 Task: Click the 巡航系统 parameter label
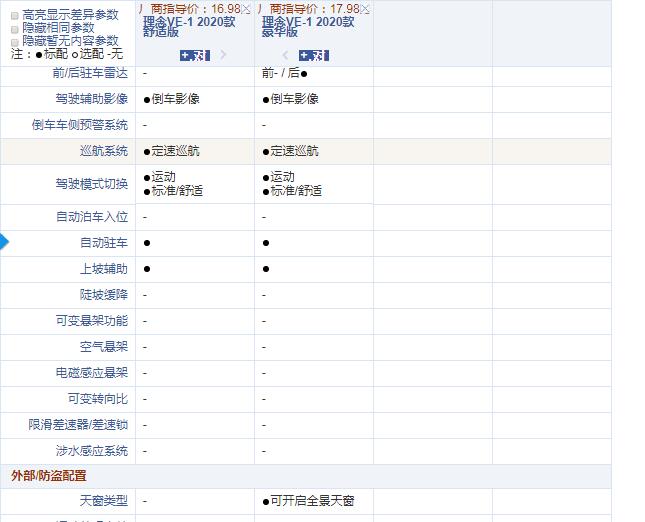pos(104,151)
